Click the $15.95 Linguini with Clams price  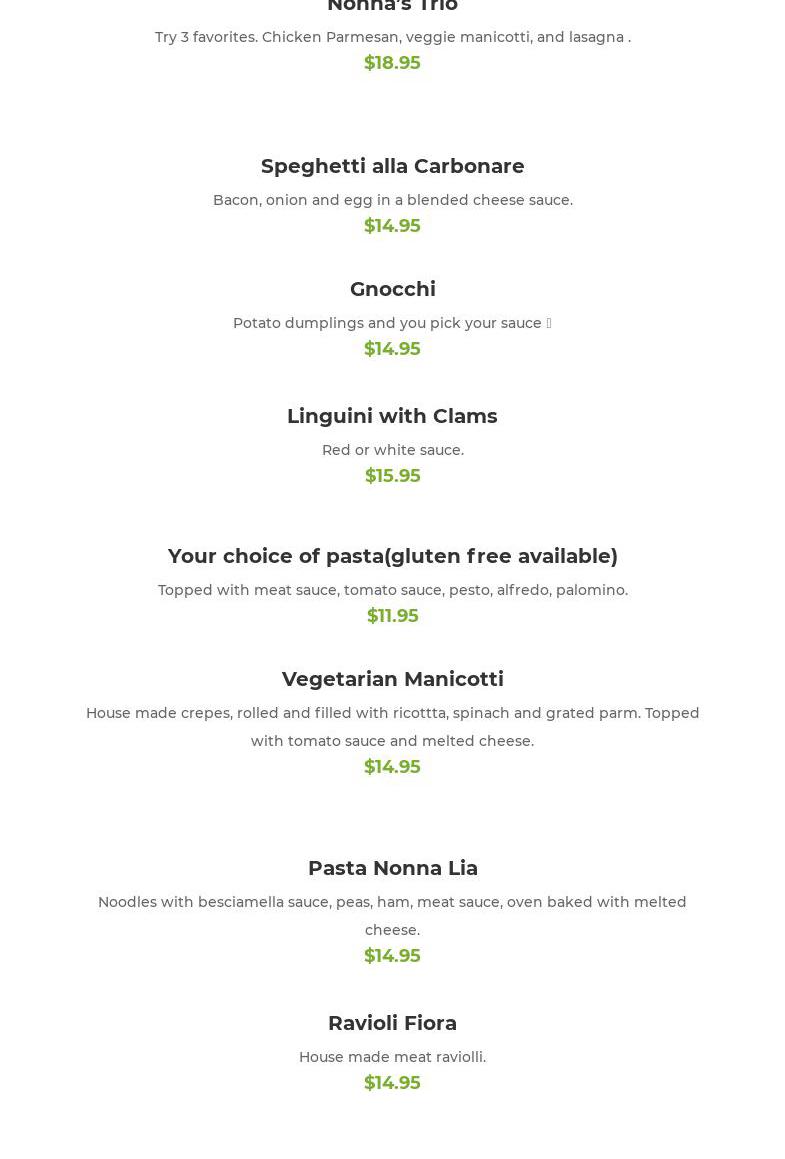392,476
